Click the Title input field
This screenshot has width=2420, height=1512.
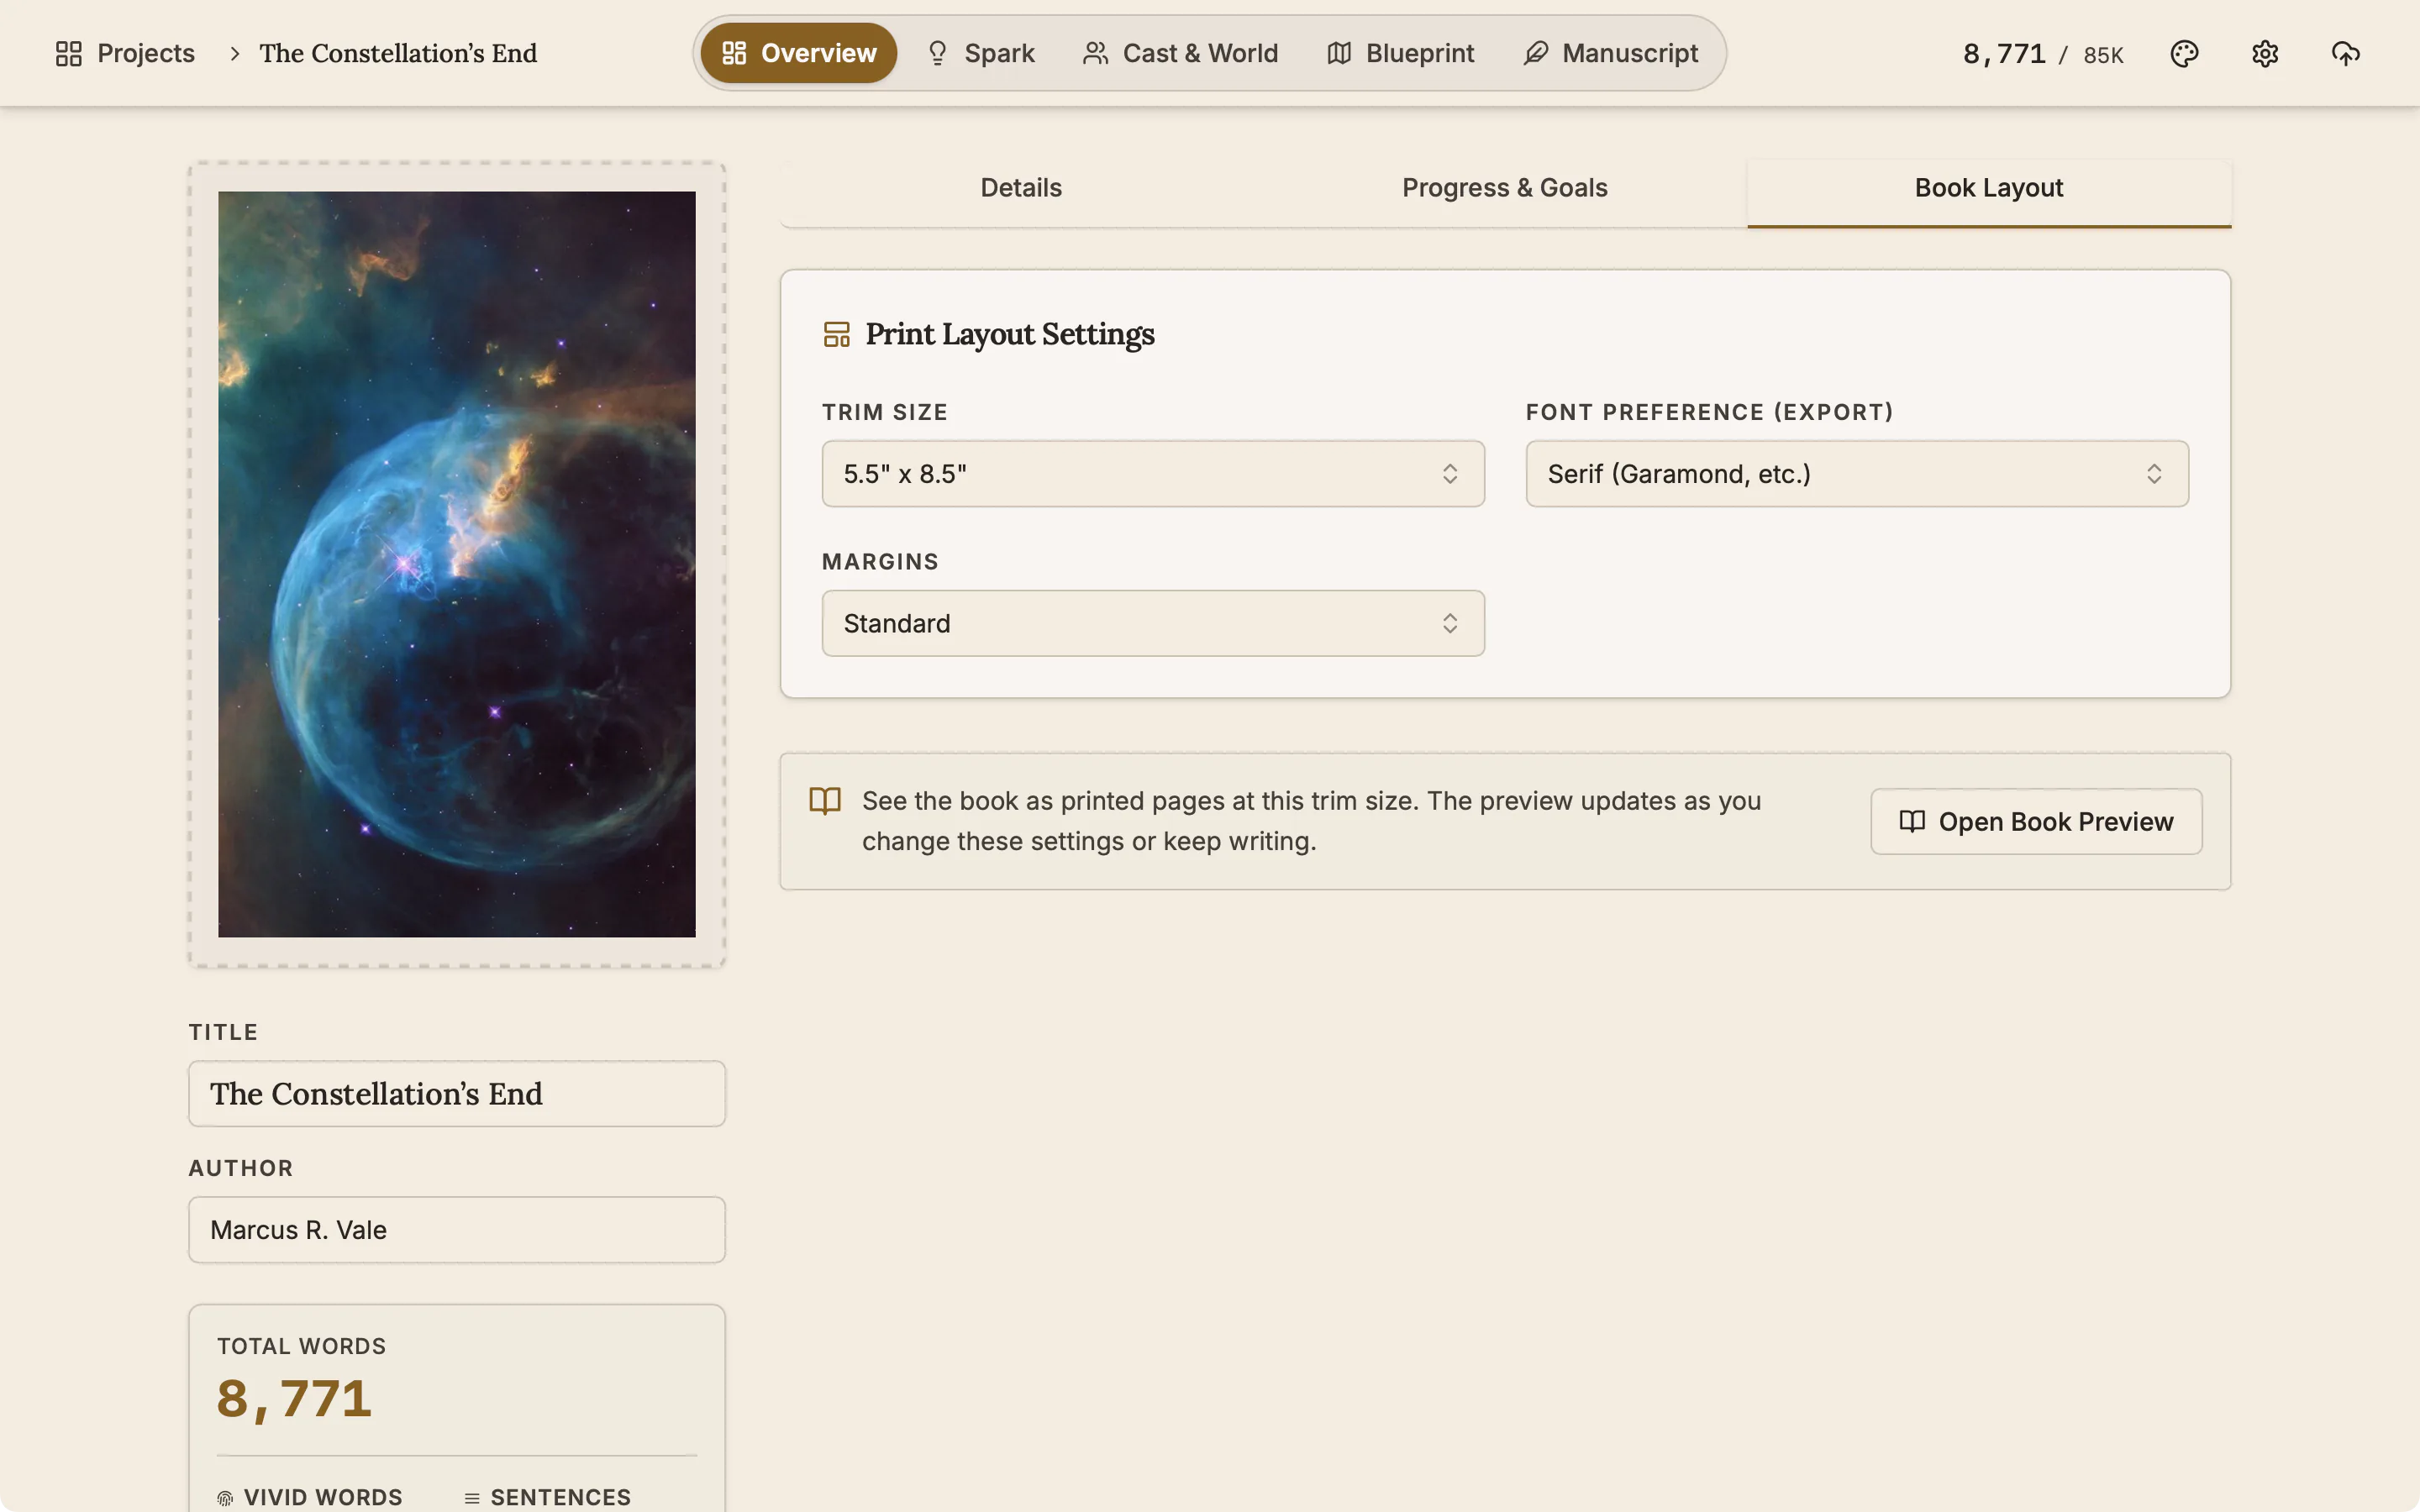point(457,1094)
